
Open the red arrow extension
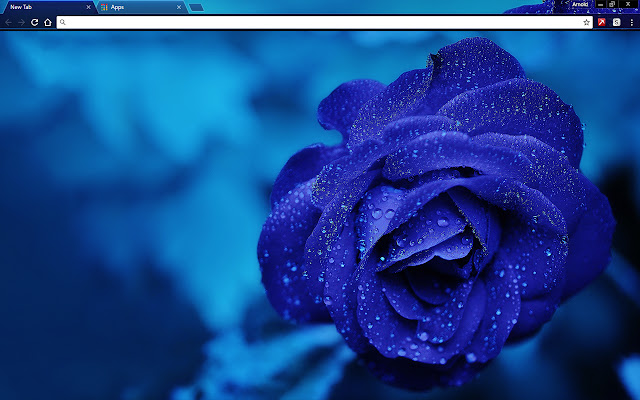coord(602,22)
